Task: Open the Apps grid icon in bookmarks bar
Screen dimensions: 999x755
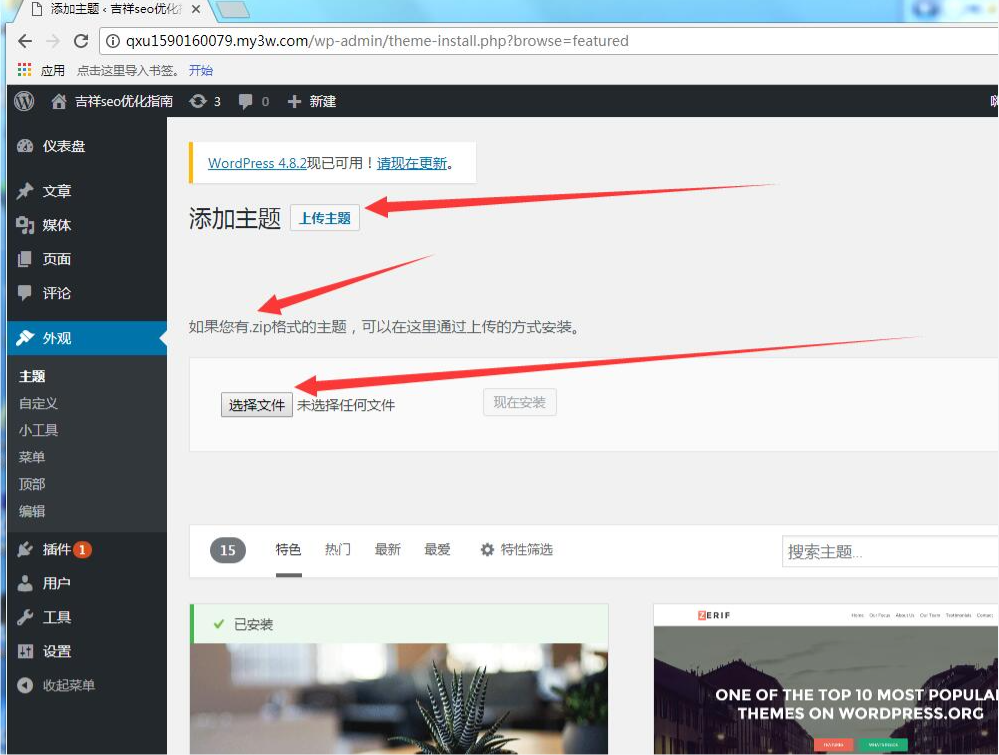Action: pyautogui.click(x=24, y=70)
